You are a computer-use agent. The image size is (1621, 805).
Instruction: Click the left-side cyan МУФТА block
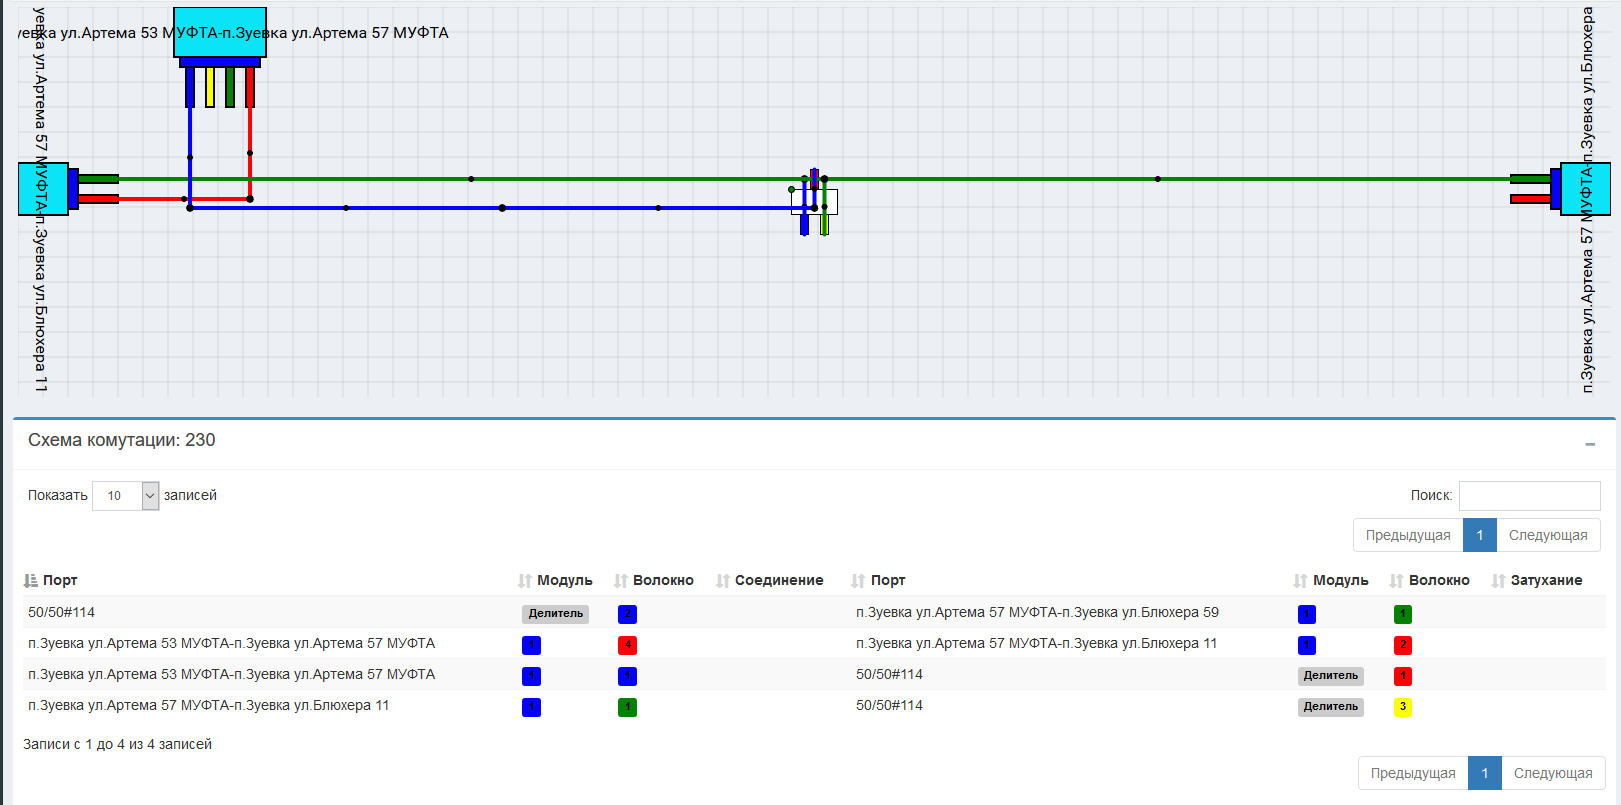[x=43, y=189]
